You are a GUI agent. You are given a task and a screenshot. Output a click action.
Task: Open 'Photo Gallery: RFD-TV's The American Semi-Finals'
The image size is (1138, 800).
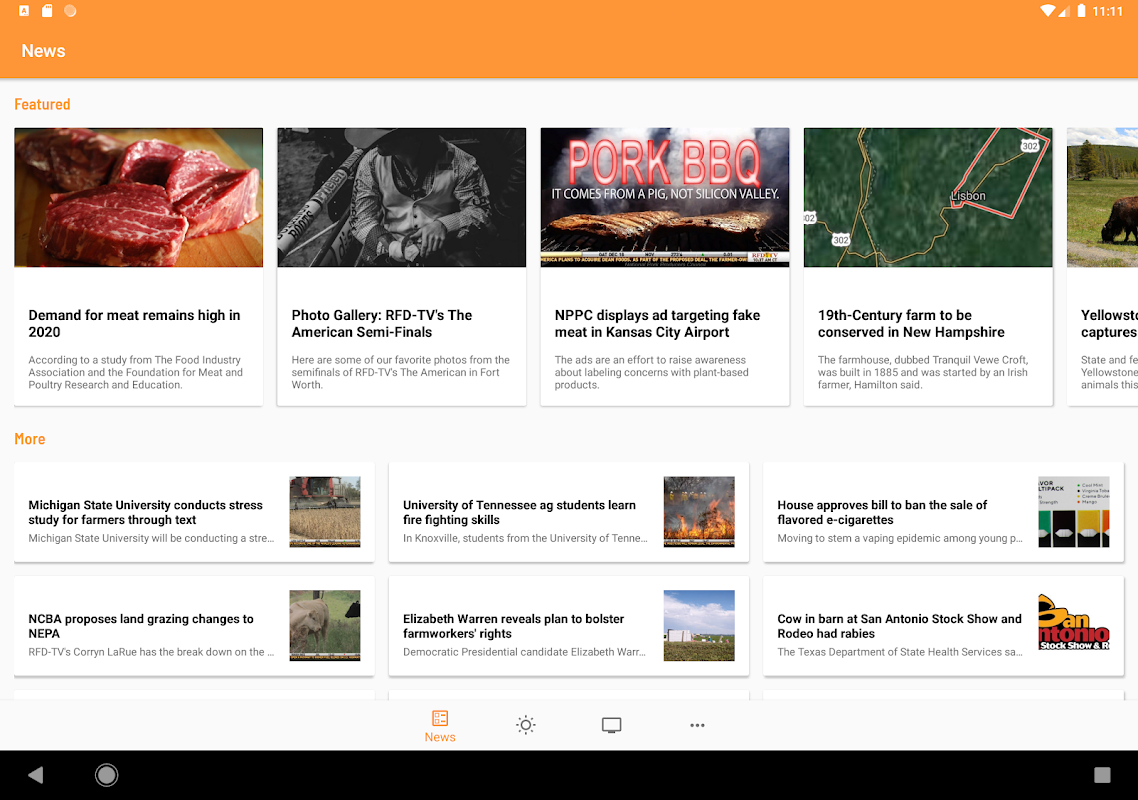click(382, 324)
